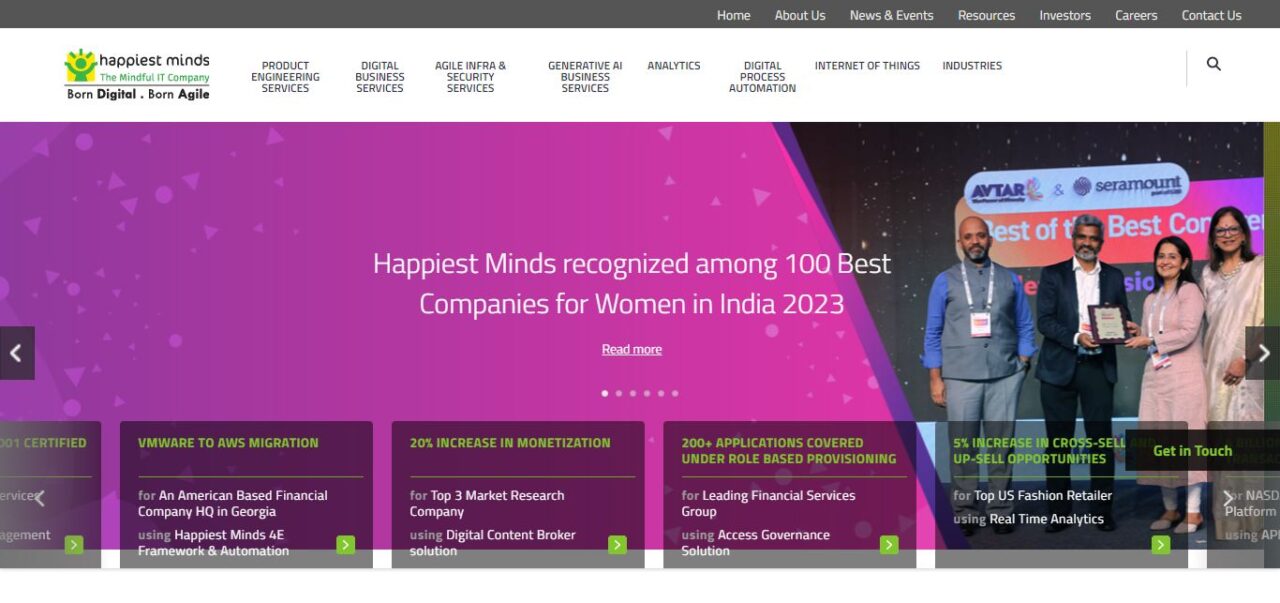
Task: Click green arrow on 200+ Applications Covered card
Action: [889, 545]
